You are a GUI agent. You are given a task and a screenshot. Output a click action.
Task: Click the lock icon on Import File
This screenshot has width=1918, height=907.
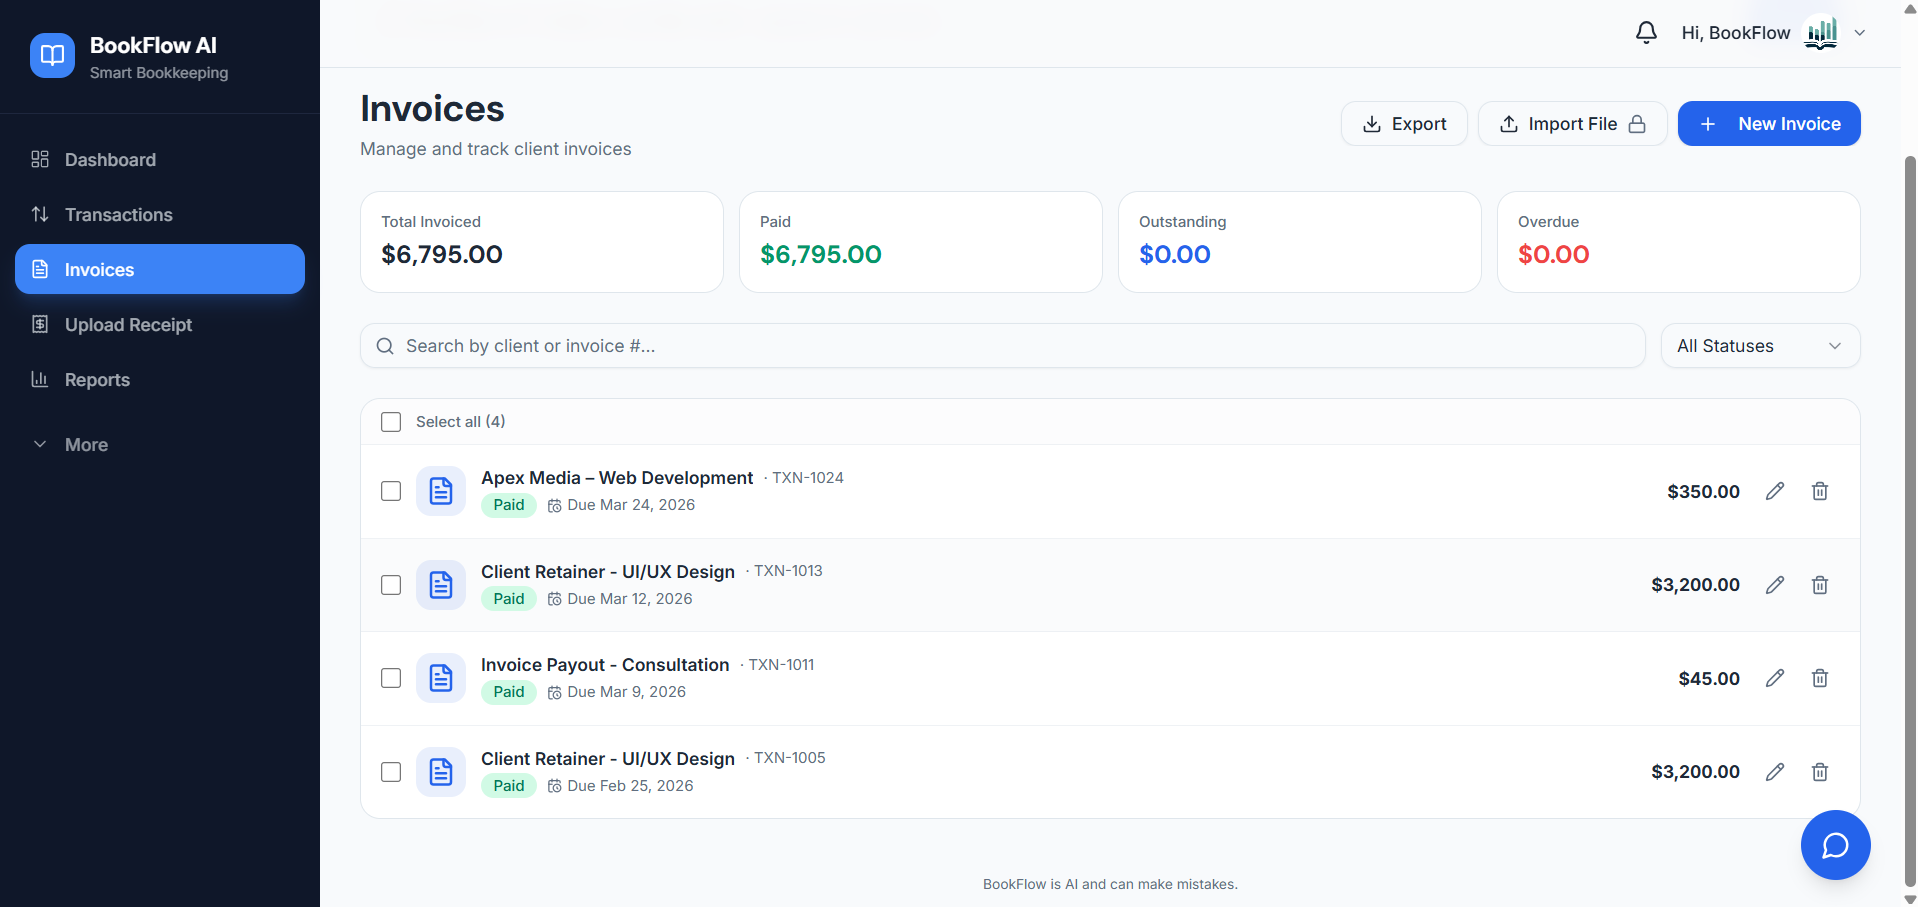coord(1637,124)
